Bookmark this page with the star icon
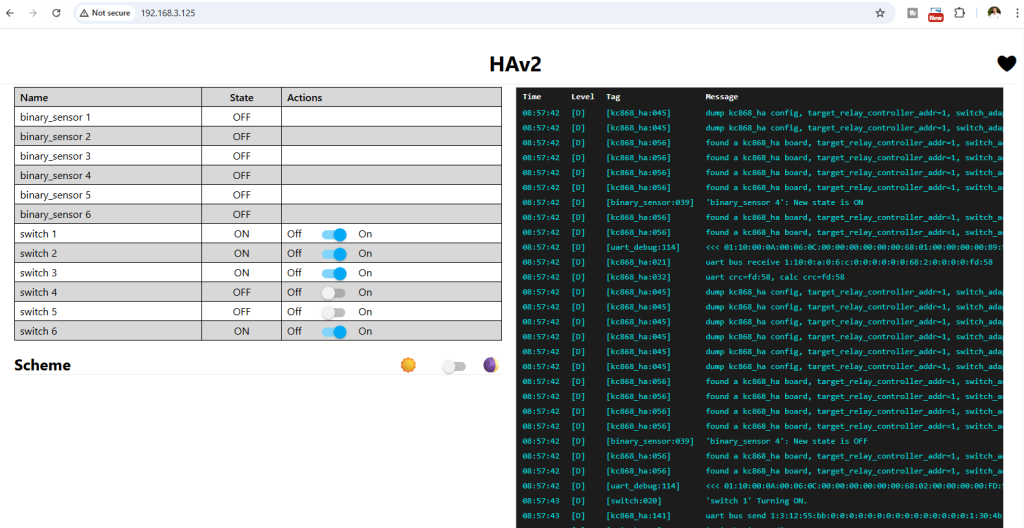Screen dimensions: 1024x528 pyautogui.click(x=880, y=13)
